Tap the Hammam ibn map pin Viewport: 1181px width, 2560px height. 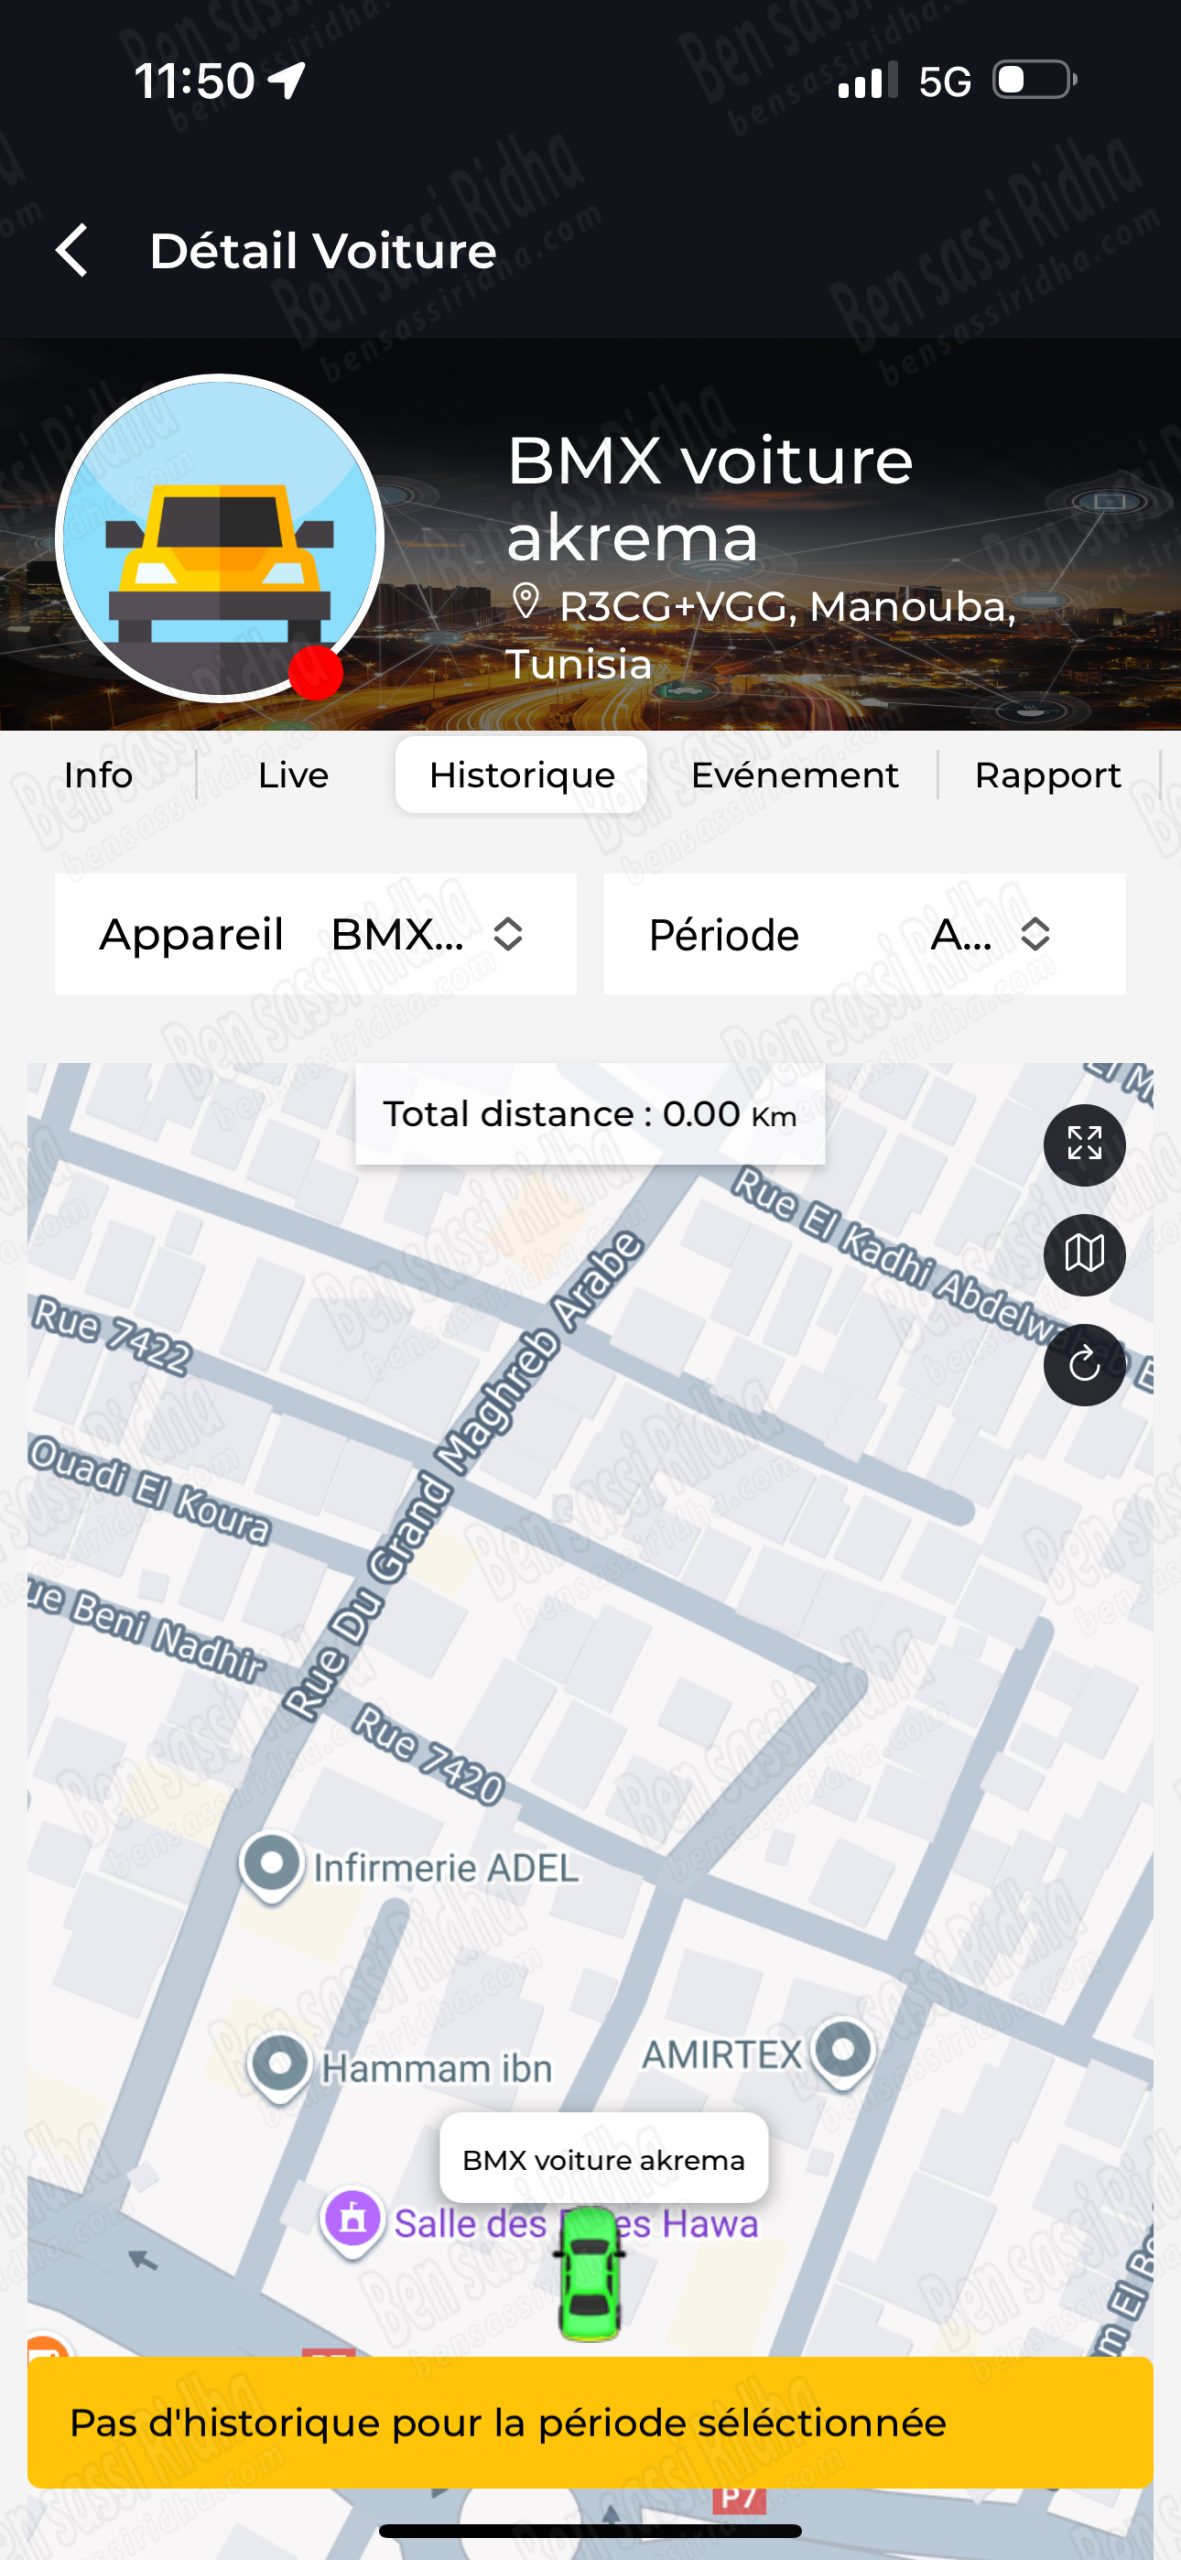coord(279,2066)
